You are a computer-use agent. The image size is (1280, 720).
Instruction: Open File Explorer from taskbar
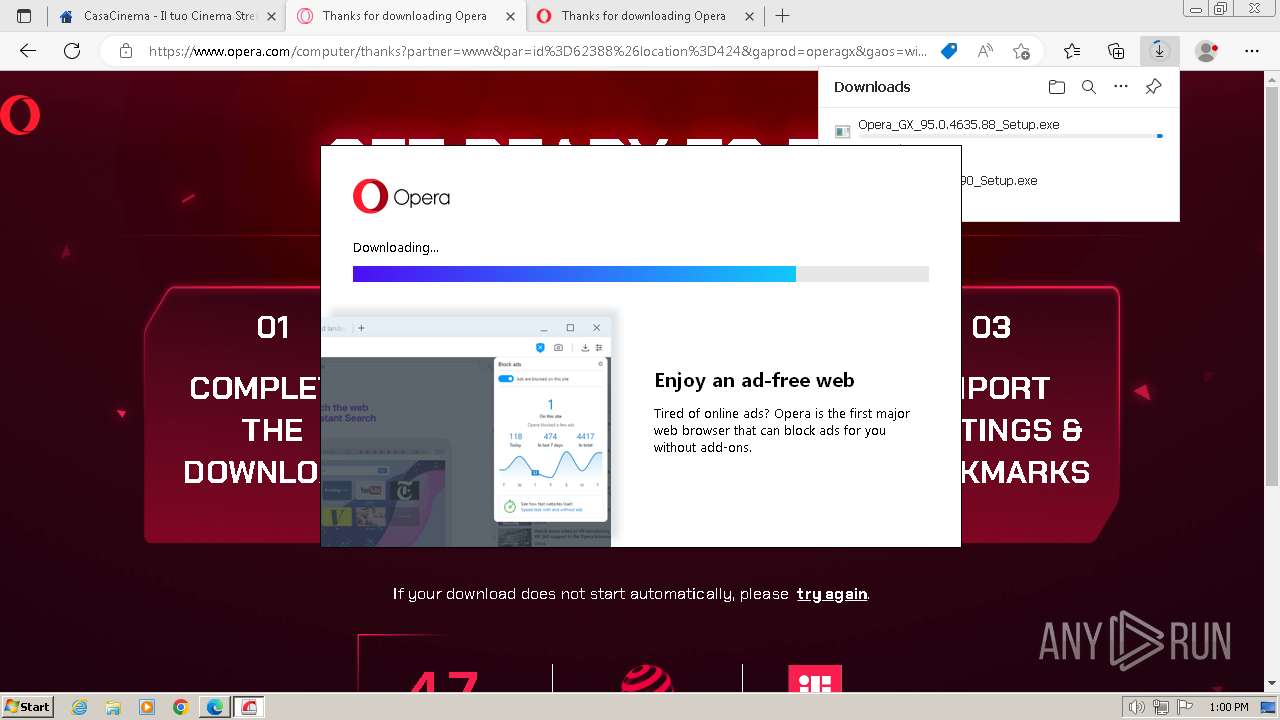tap(113, 707)
